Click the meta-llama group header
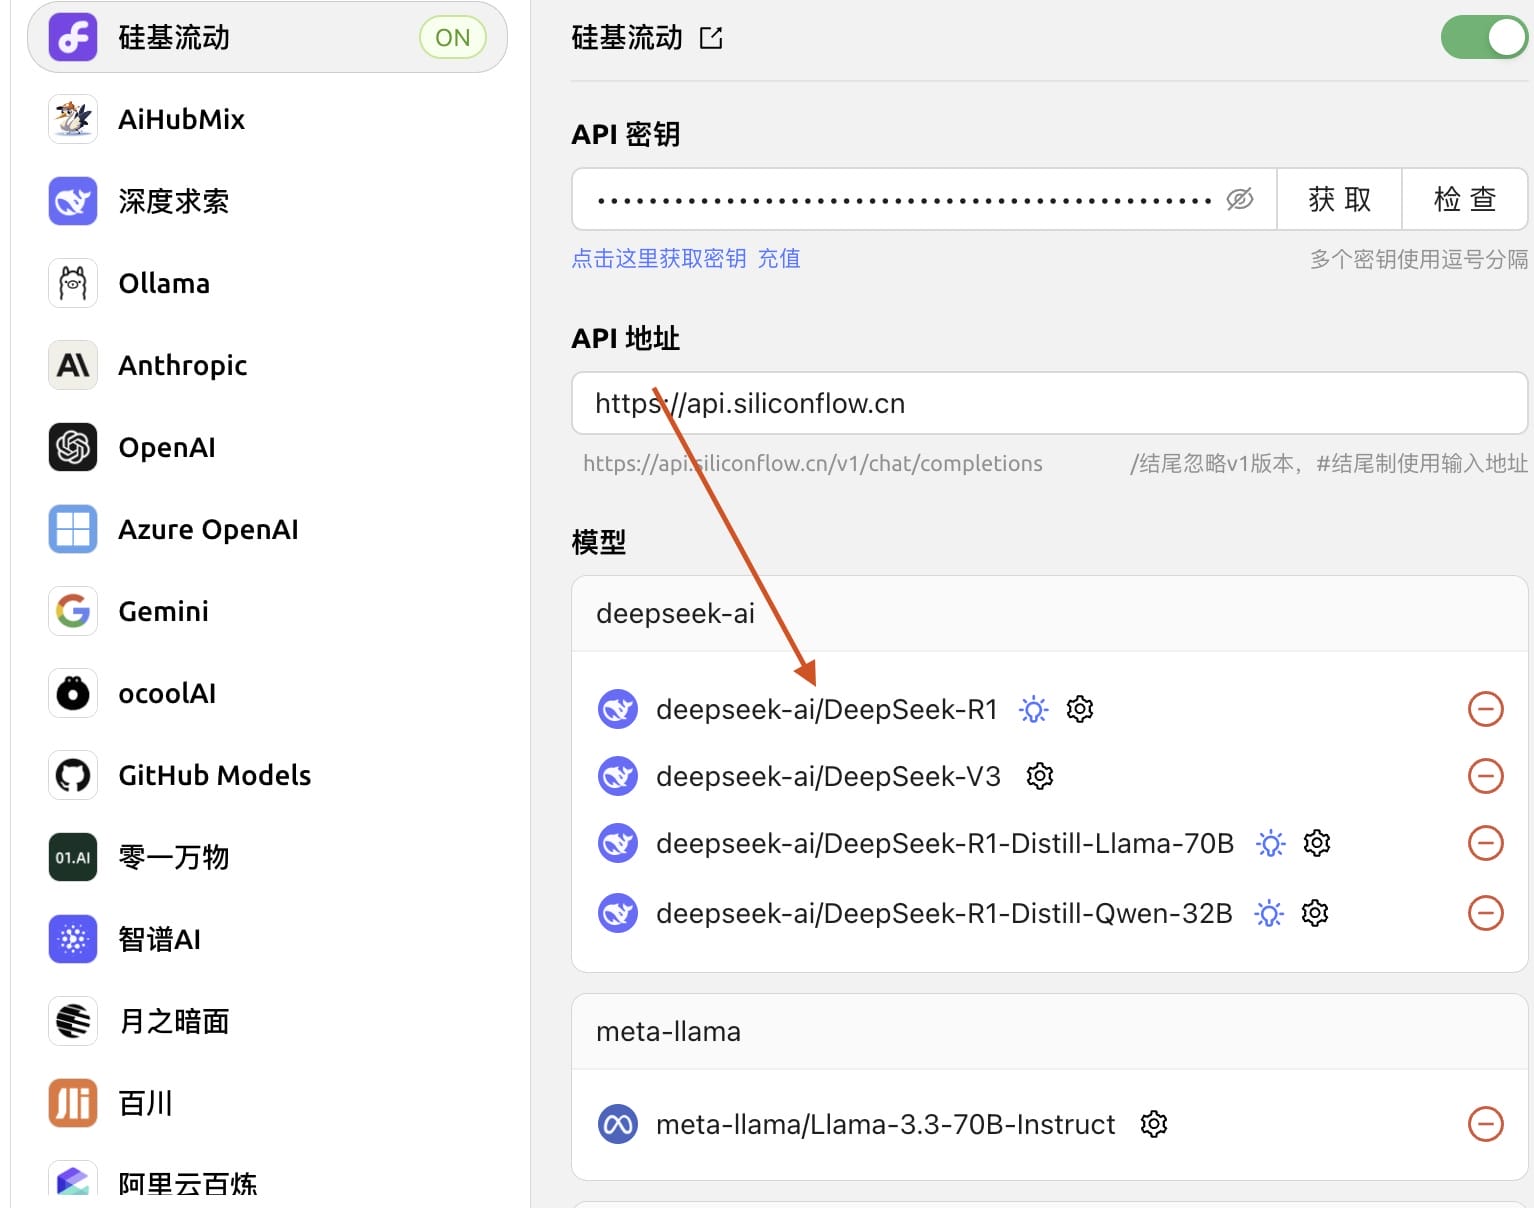Viewport: 1534px width, 1208px height. pos(1049,1031)
